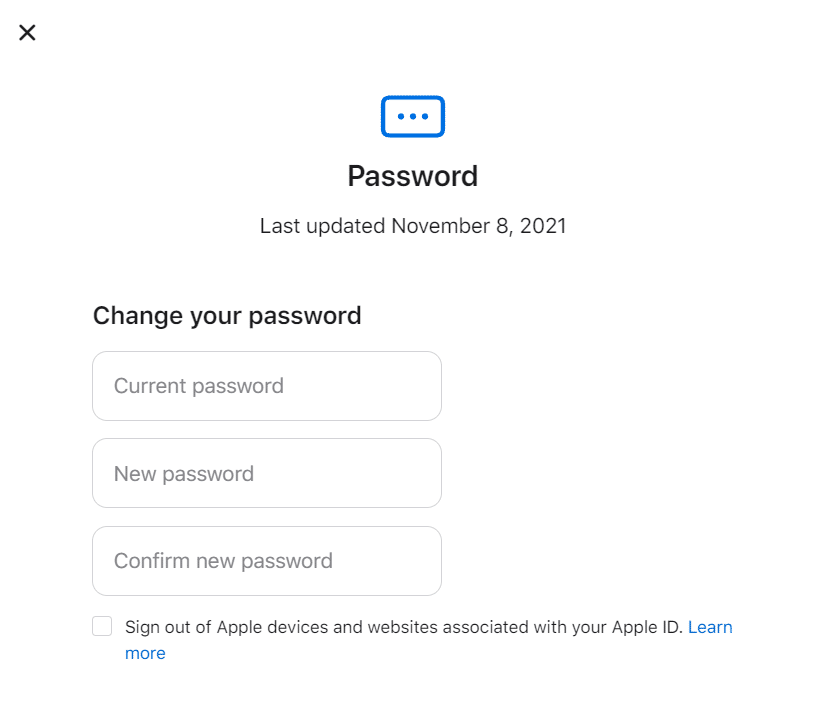
Task: Enable Sign out of Apple devices checkbox
Action: click(x=102, y=626)
